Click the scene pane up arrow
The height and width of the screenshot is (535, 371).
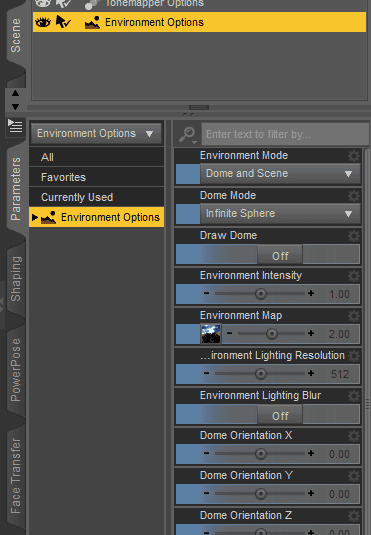click(15, 93)
